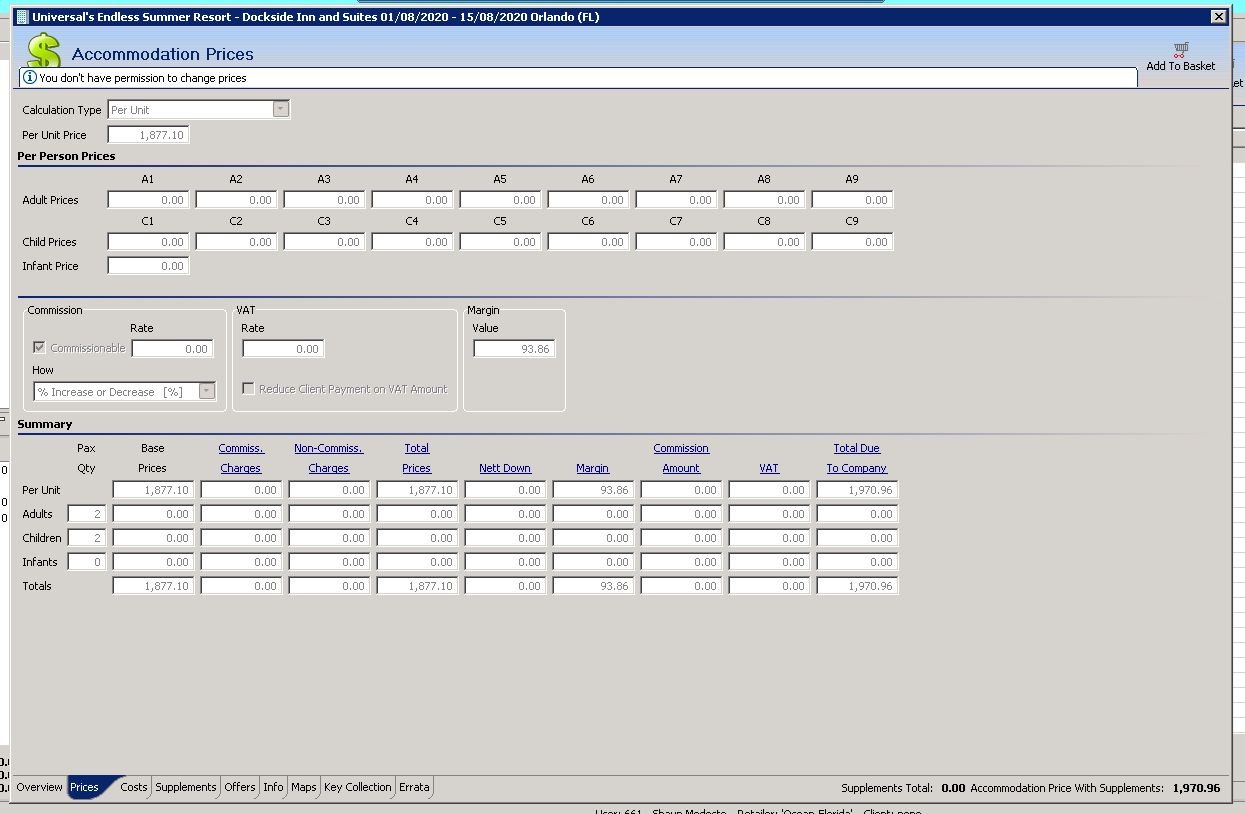Screen dimensions: 1245x814
Task: Open the Errata tab
Action: (414, 787)
